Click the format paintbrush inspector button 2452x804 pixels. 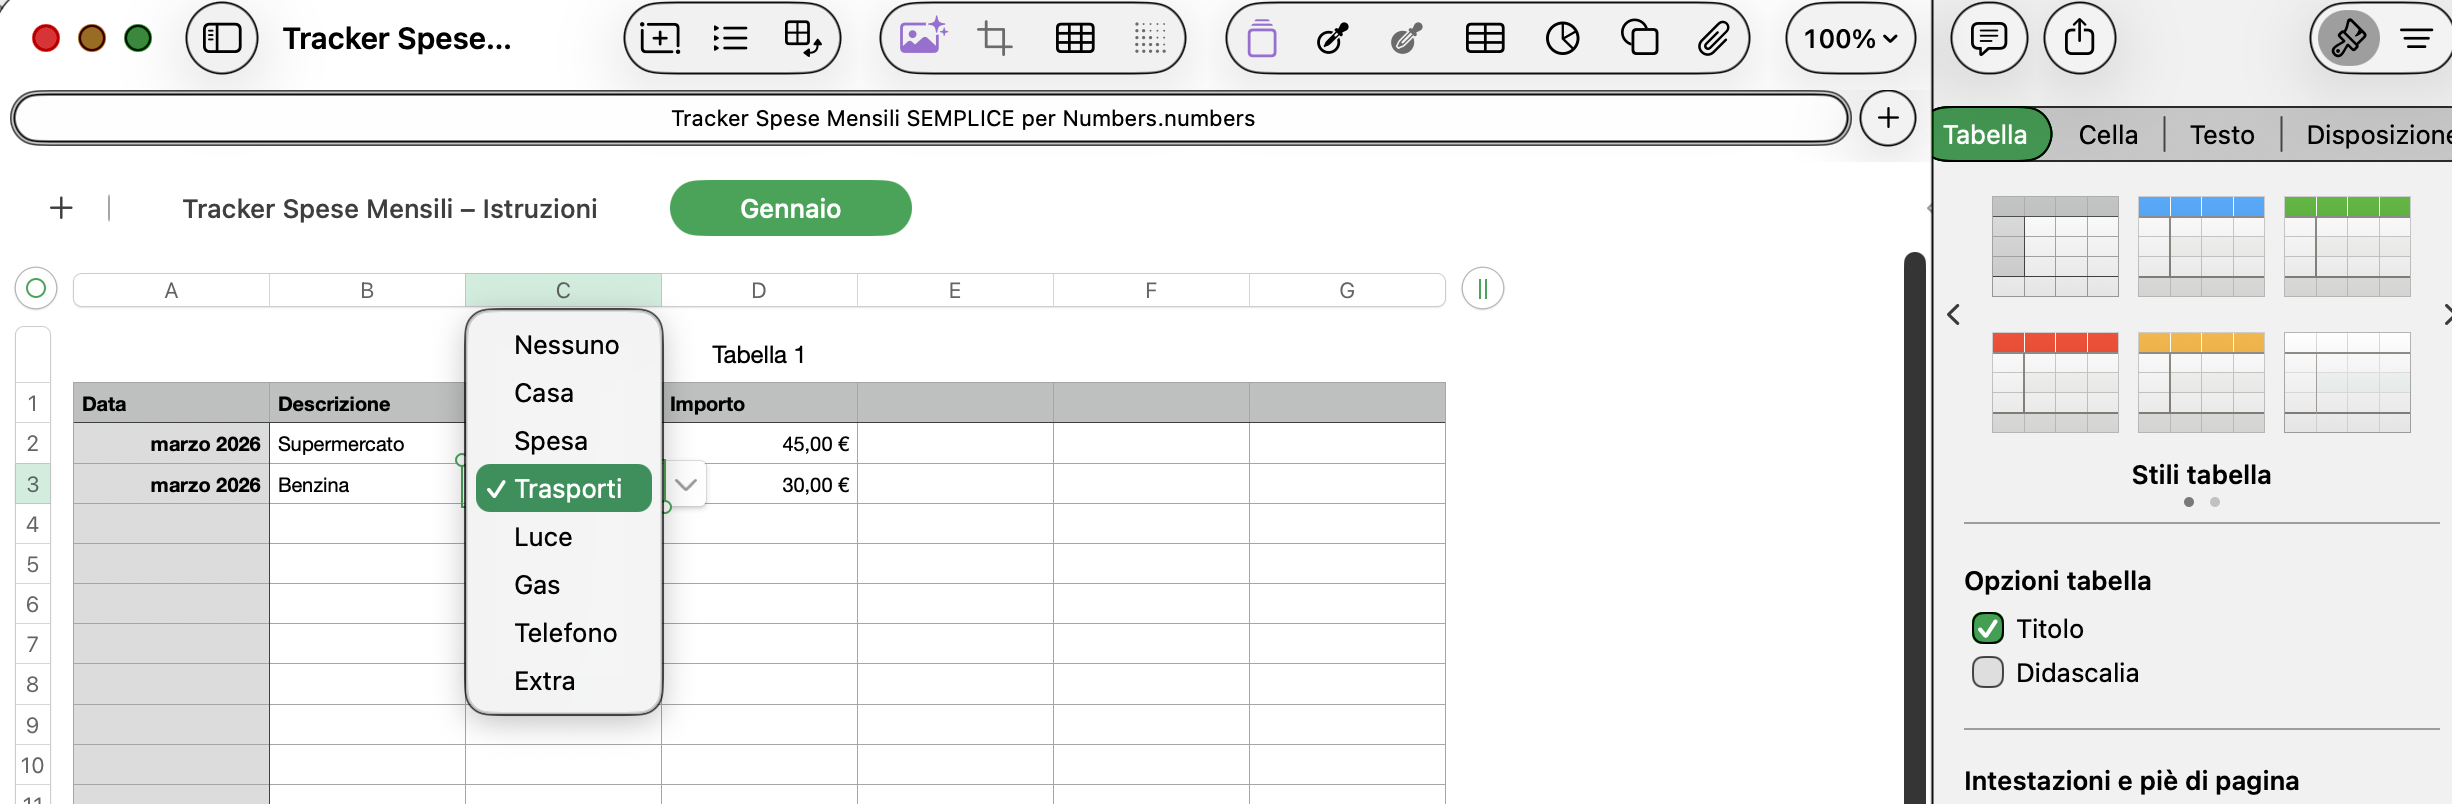pos(2347,39)
